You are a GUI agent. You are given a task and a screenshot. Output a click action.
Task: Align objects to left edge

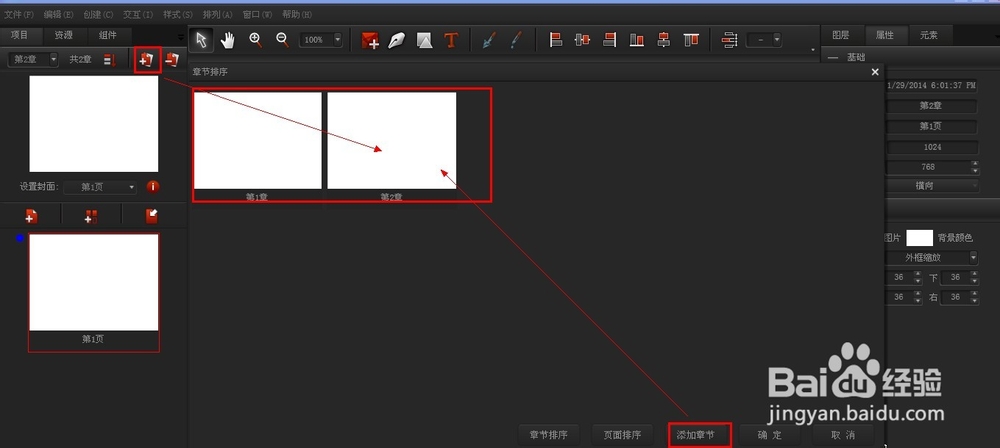pos(555,40)
